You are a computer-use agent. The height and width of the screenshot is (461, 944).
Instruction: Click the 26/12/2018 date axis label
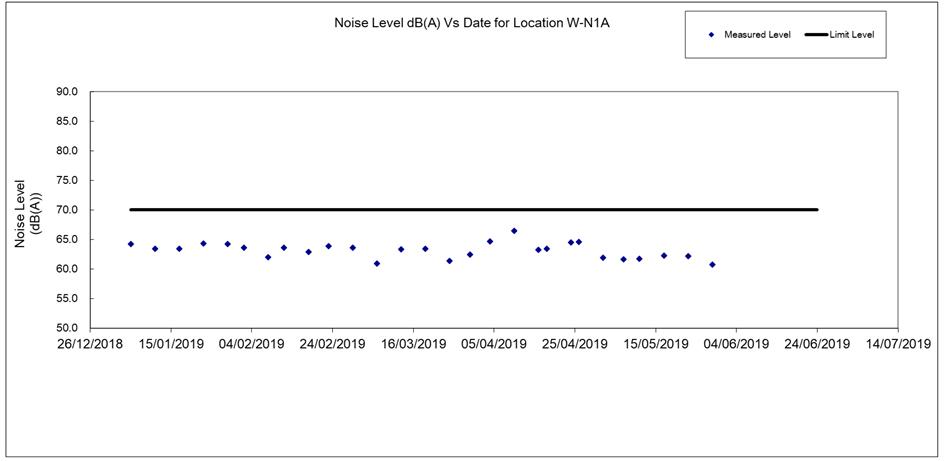tap(90, 344)
